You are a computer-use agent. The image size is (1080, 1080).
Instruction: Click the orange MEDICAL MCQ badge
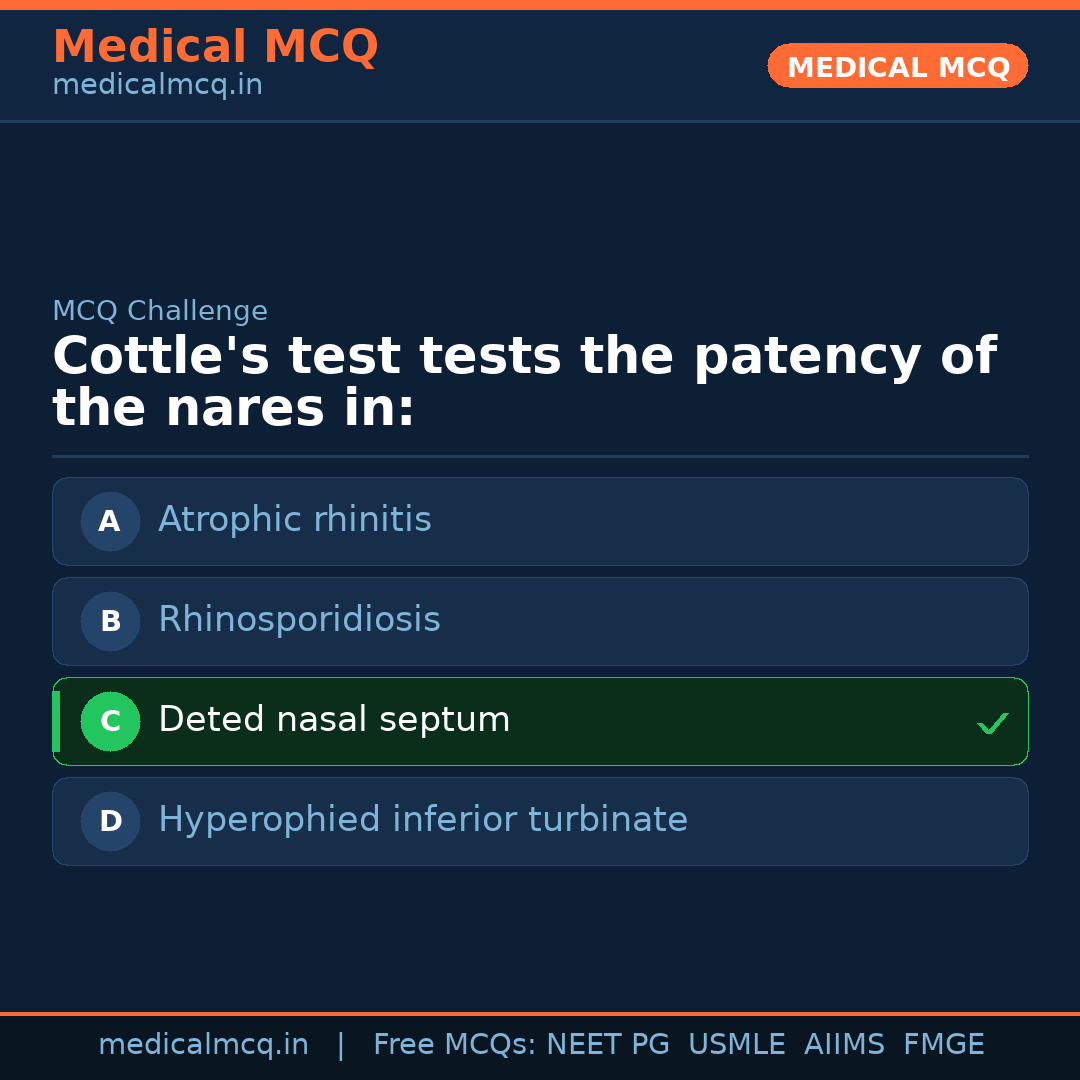click(898, 66)
